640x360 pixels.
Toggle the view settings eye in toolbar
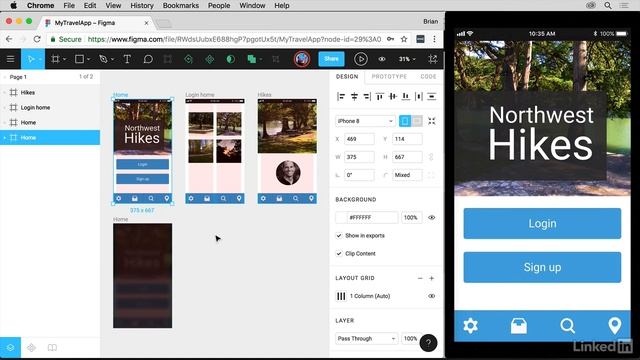coord(382,59)
